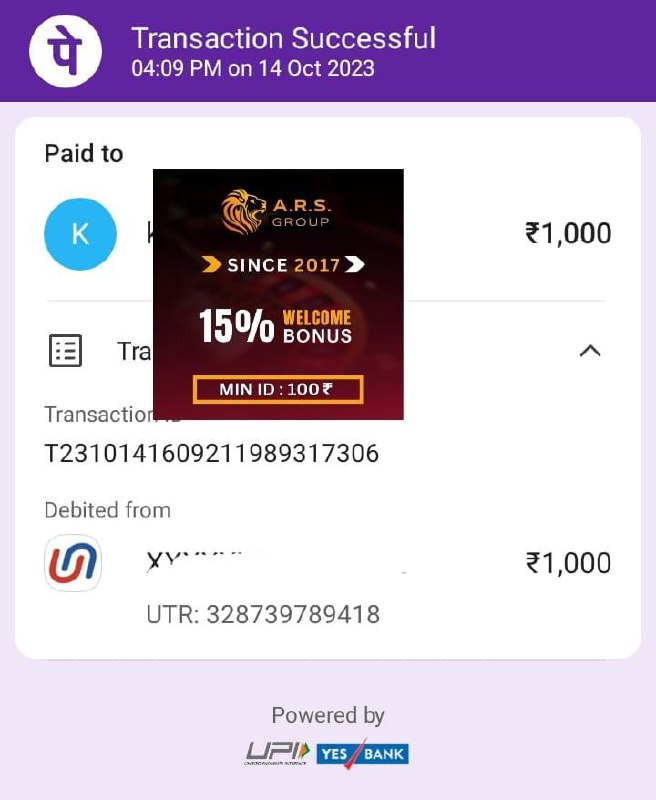Click the Union Bank logo icon
This screenshot has width=656, height=800.
point(73,563)
